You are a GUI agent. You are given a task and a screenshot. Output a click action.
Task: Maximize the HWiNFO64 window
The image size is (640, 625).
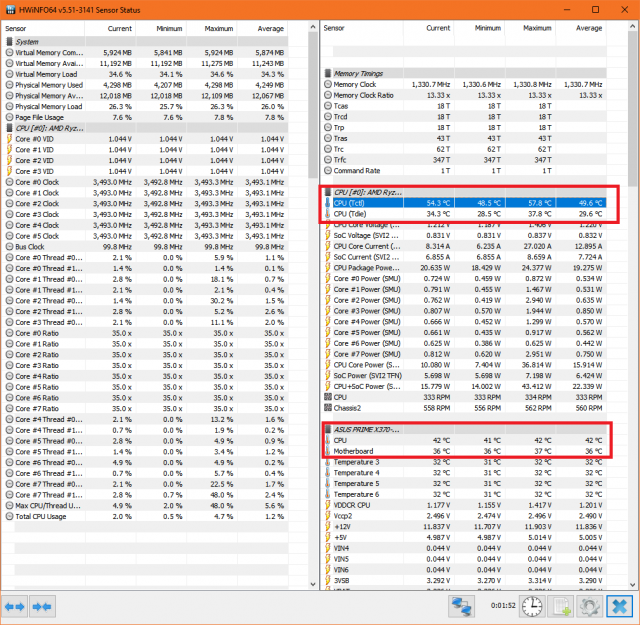596,9
